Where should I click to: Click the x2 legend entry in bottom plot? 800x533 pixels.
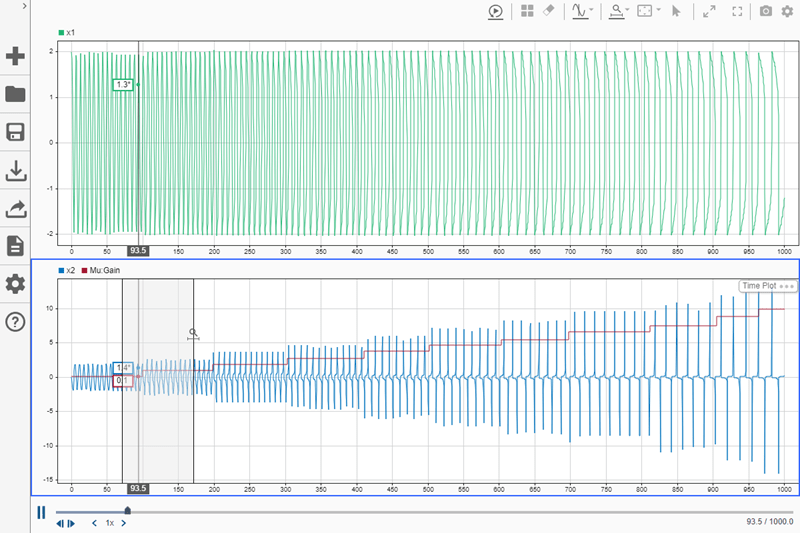67,270
